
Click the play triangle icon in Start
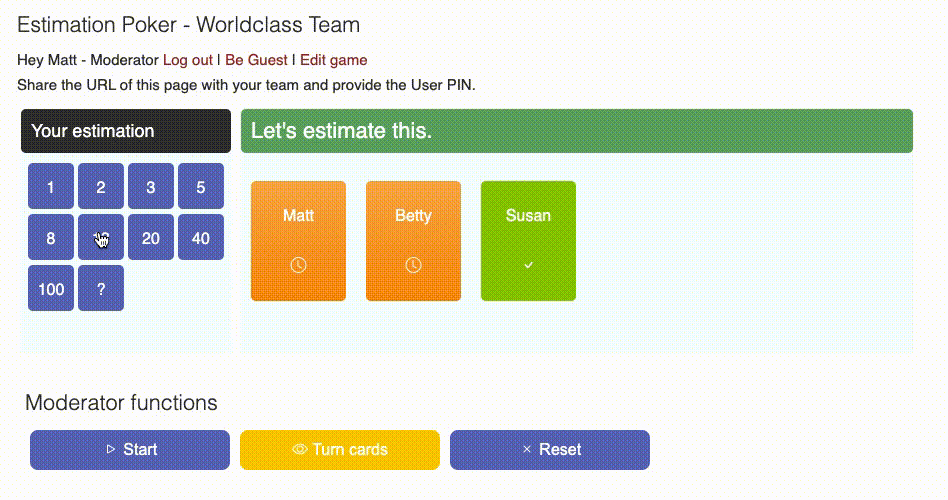(110, 450)
